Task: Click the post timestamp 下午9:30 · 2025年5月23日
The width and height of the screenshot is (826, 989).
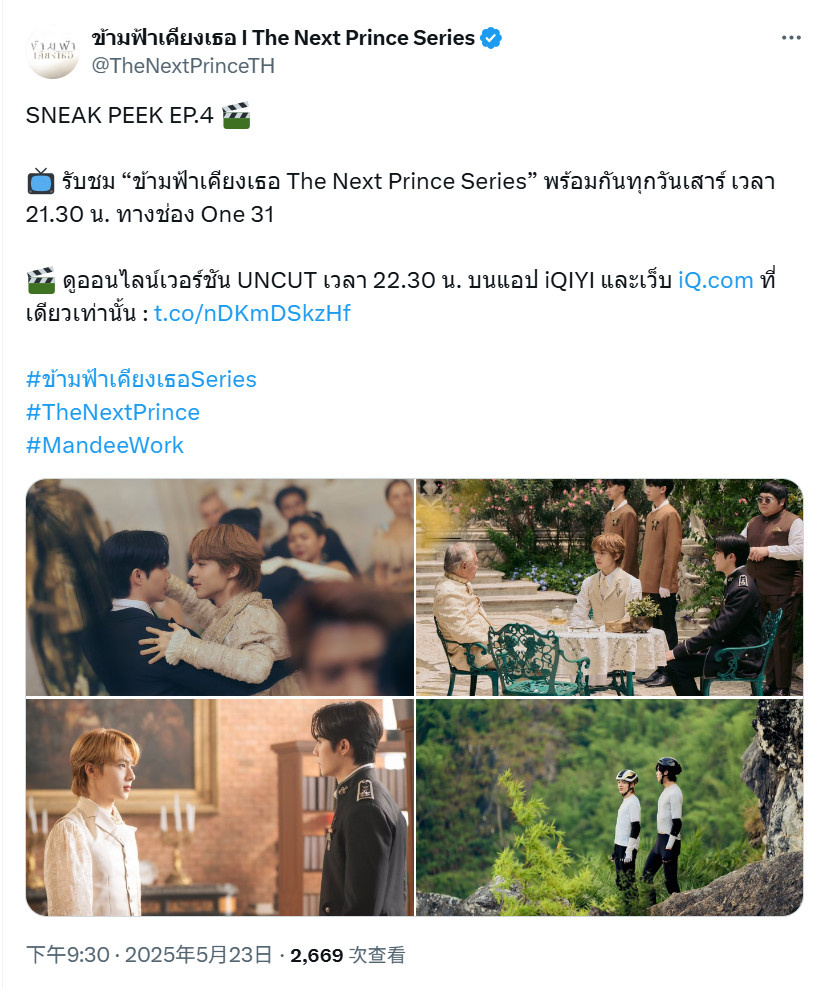Action: pyautogui.click(x=149, y=955)
